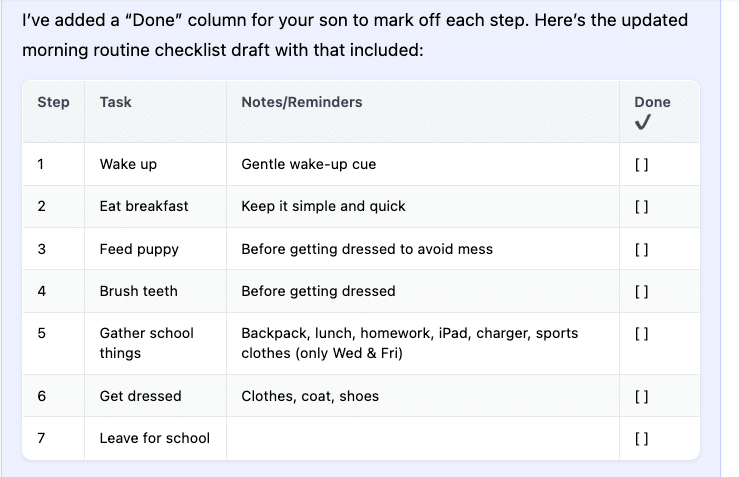This screenshot has height=477, width=739.
Task: Check the Done box for Brush teeth
Action: coord(642,292)
